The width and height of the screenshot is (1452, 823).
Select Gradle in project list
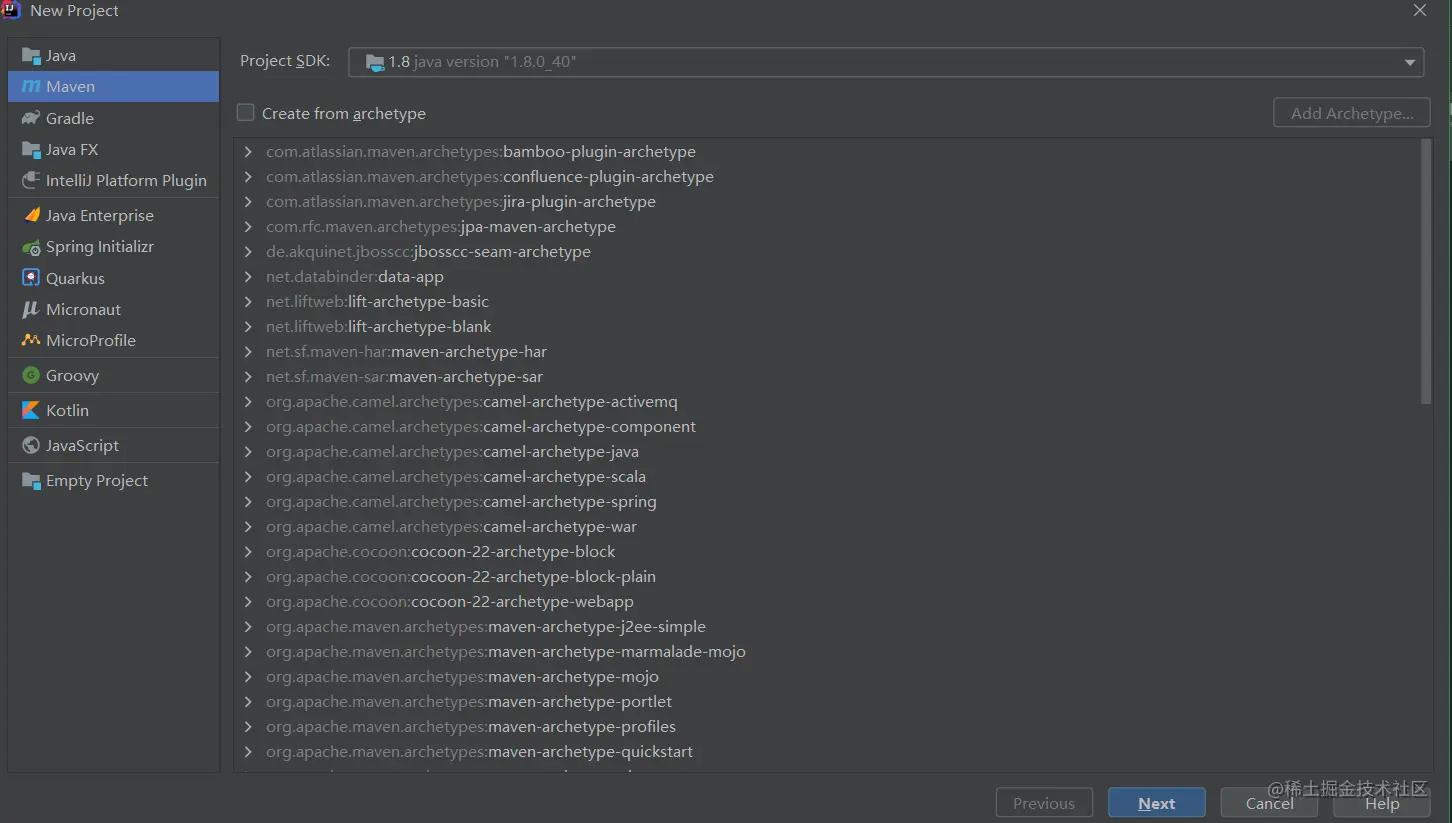[113, 118]
